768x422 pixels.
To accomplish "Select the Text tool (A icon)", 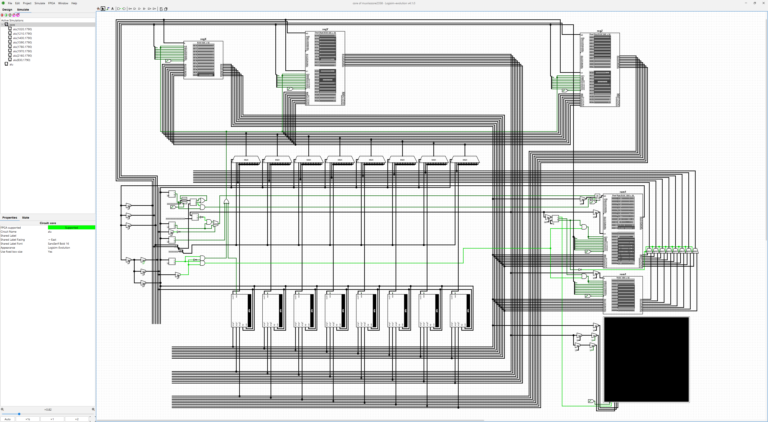I will point(113,8).
